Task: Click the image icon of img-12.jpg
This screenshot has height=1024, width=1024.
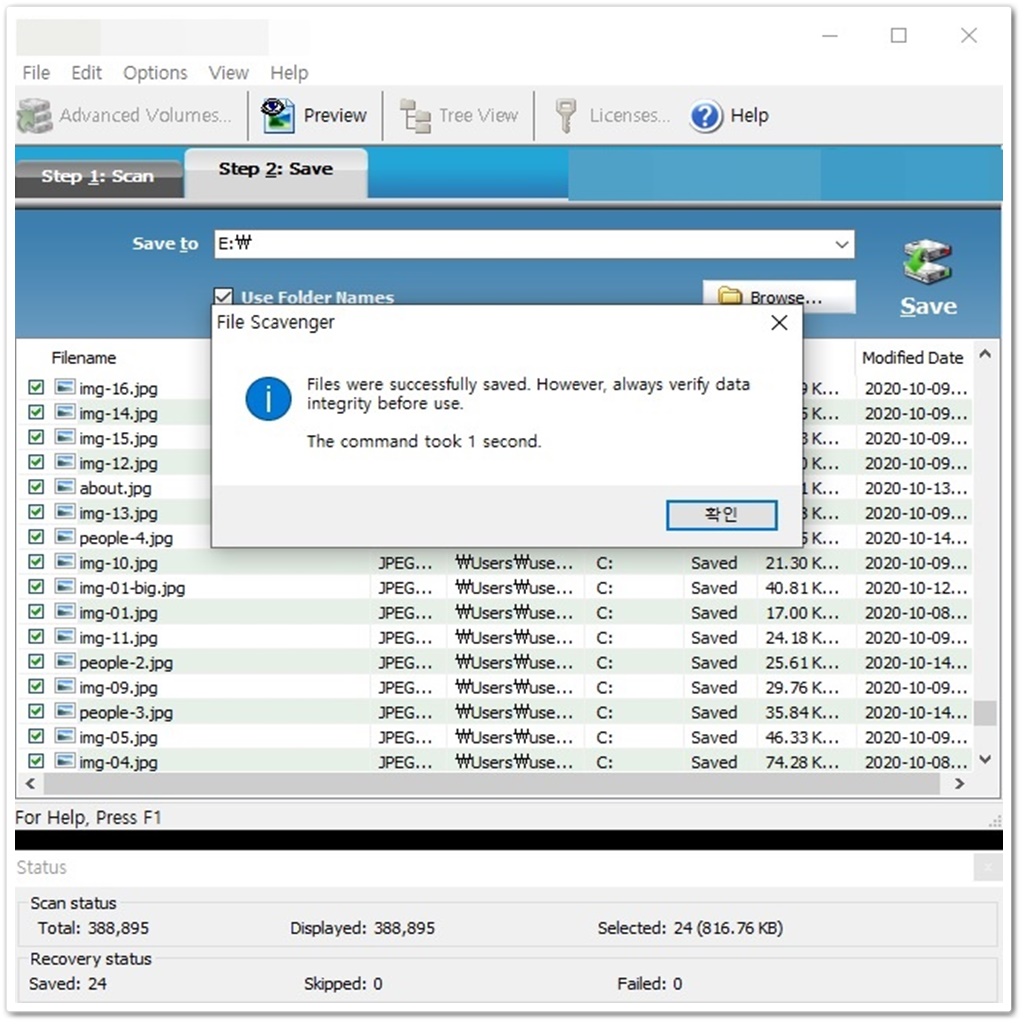Action: coord(64,462)
